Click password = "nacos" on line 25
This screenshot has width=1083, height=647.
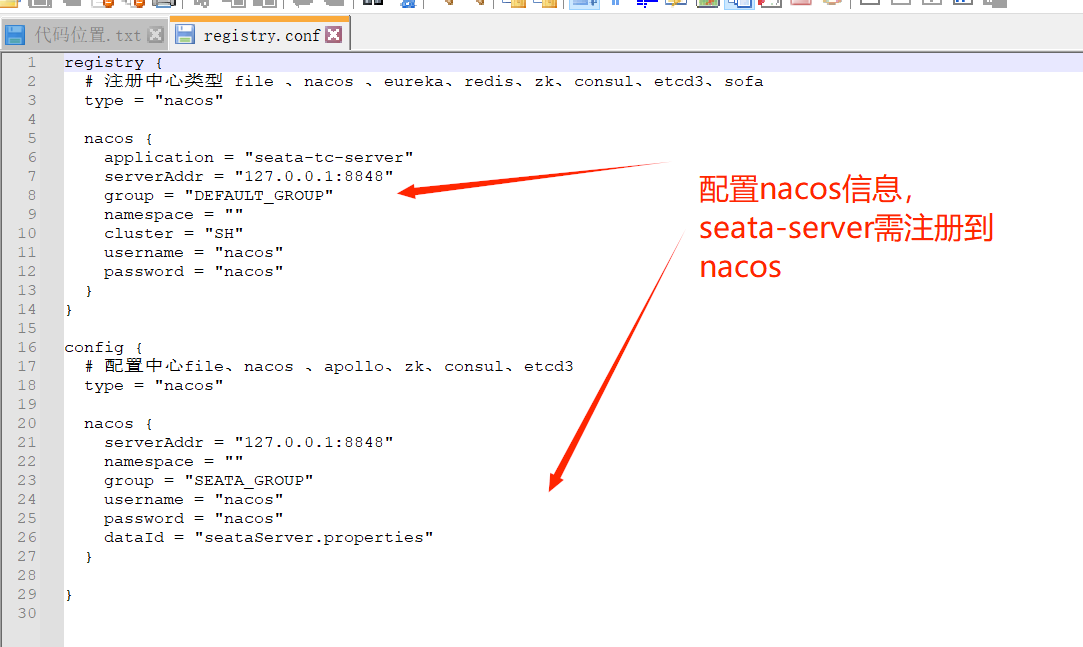coord(193,519)
